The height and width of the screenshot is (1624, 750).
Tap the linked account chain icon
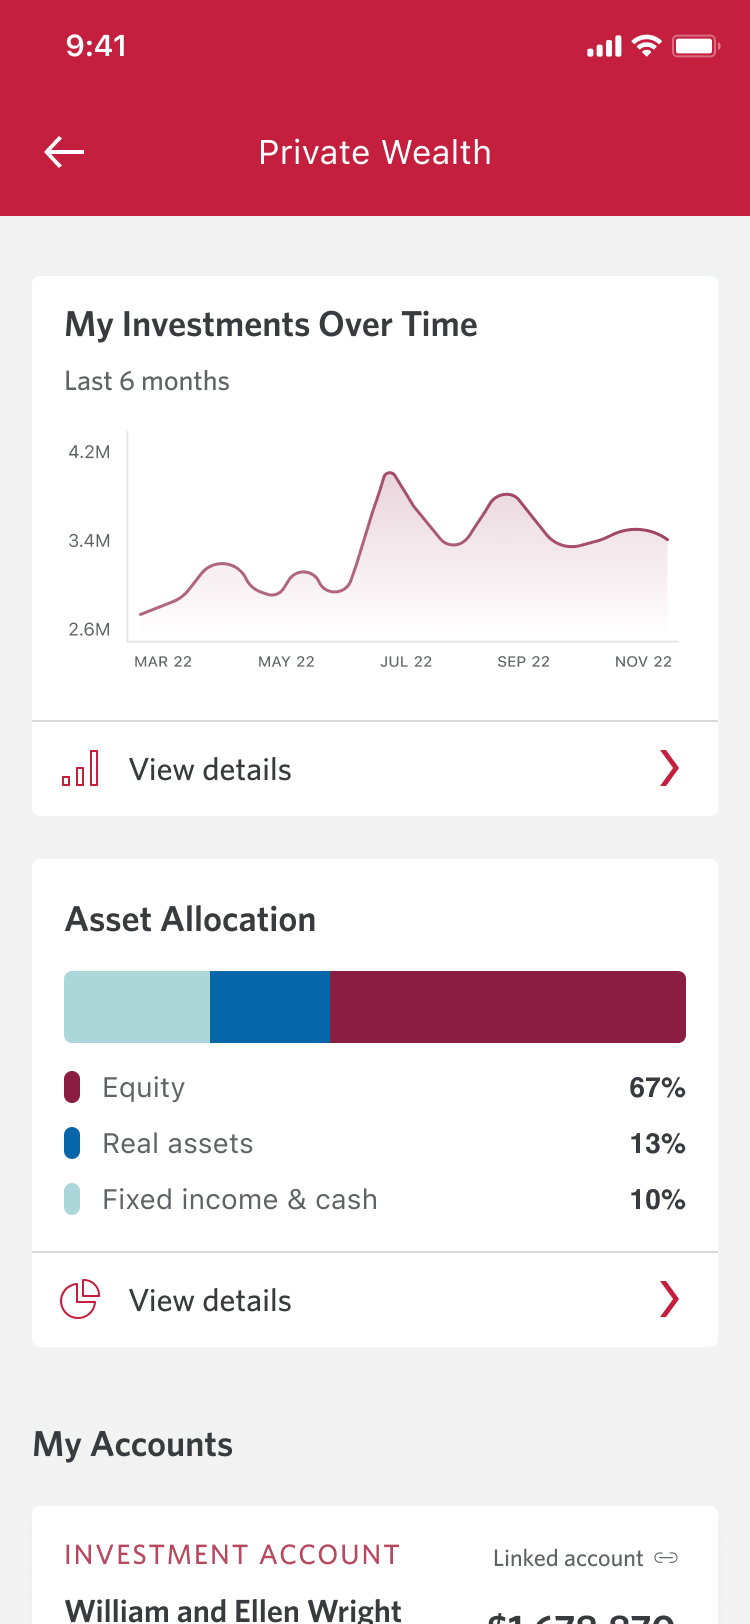coord(666,1558)
